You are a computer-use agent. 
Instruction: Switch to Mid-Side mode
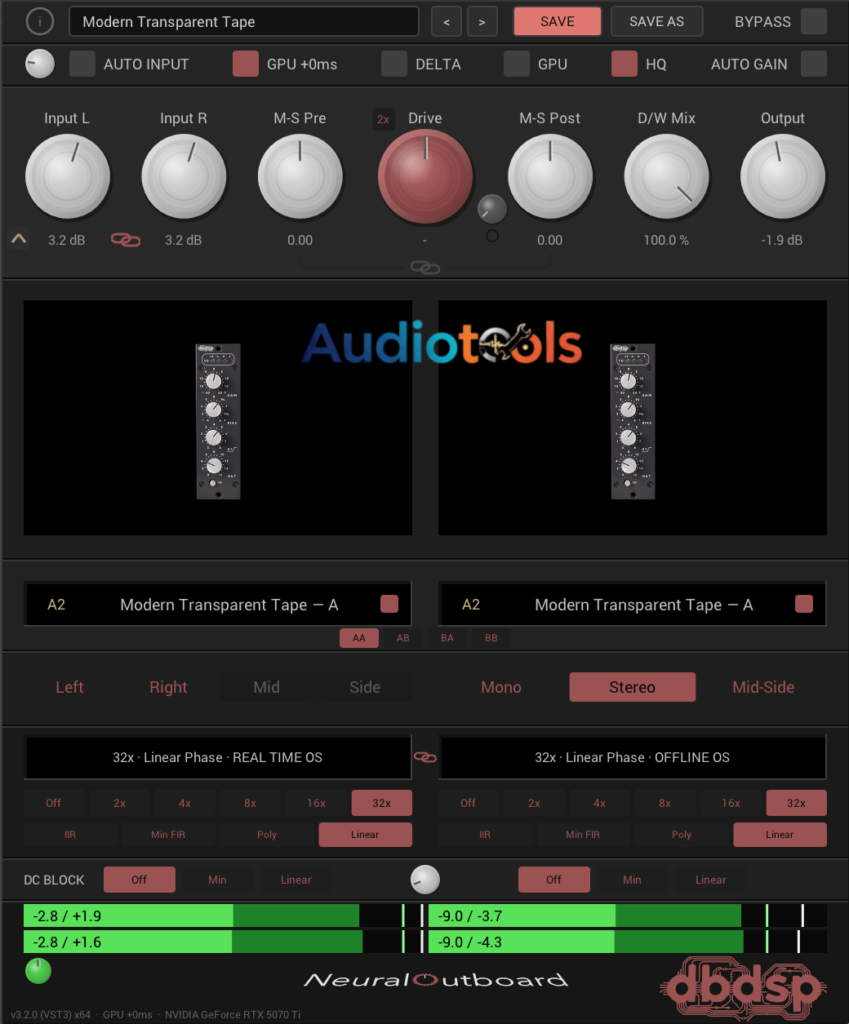[x=763, y=687]
